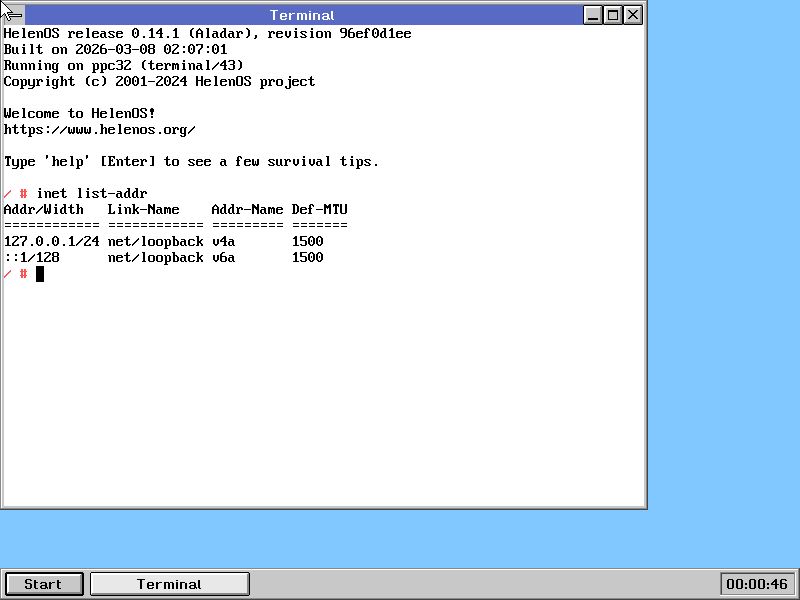Click the empty blue desktop background
This screenshot has height=600, width=800.
pyautogui.click(x=720, y=300)
